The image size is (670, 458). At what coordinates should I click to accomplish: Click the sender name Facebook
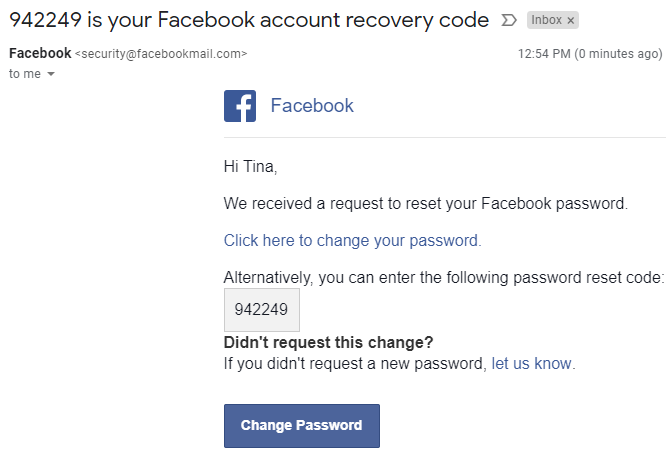(x=39, y=53)
